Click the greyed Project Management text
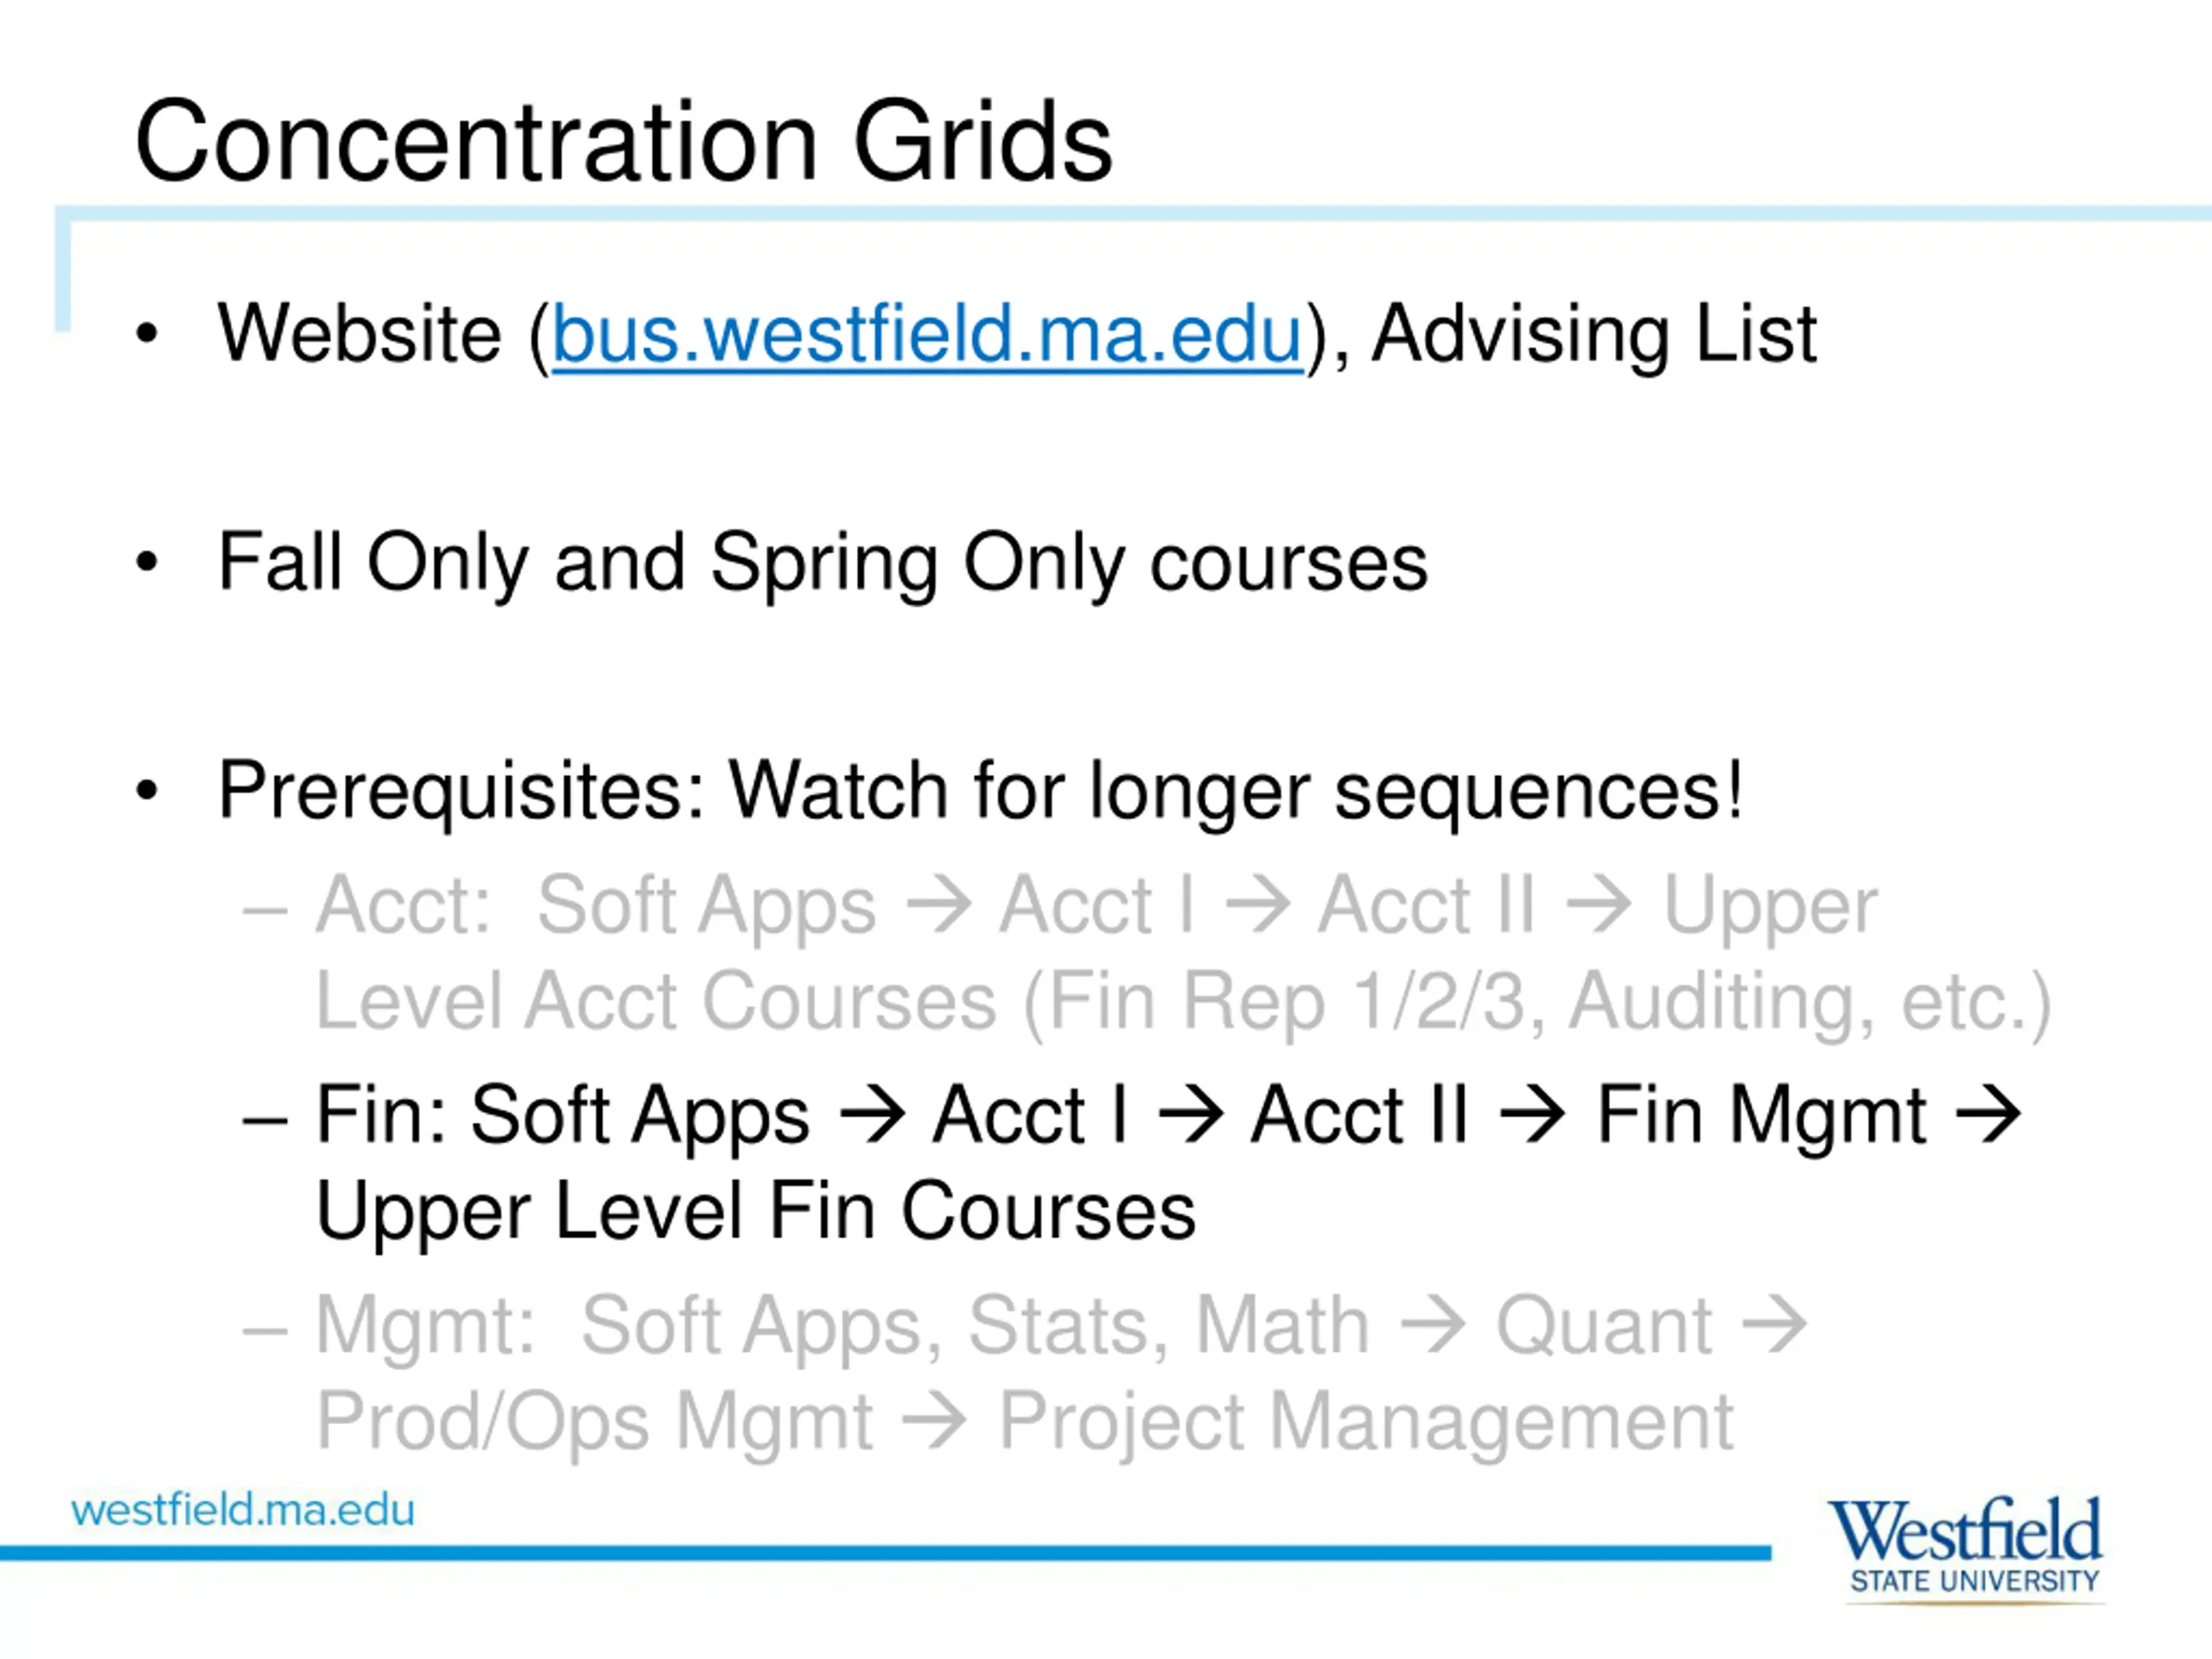The width and height of the screenshot is (2212, 1659). pos(1366,1423)
